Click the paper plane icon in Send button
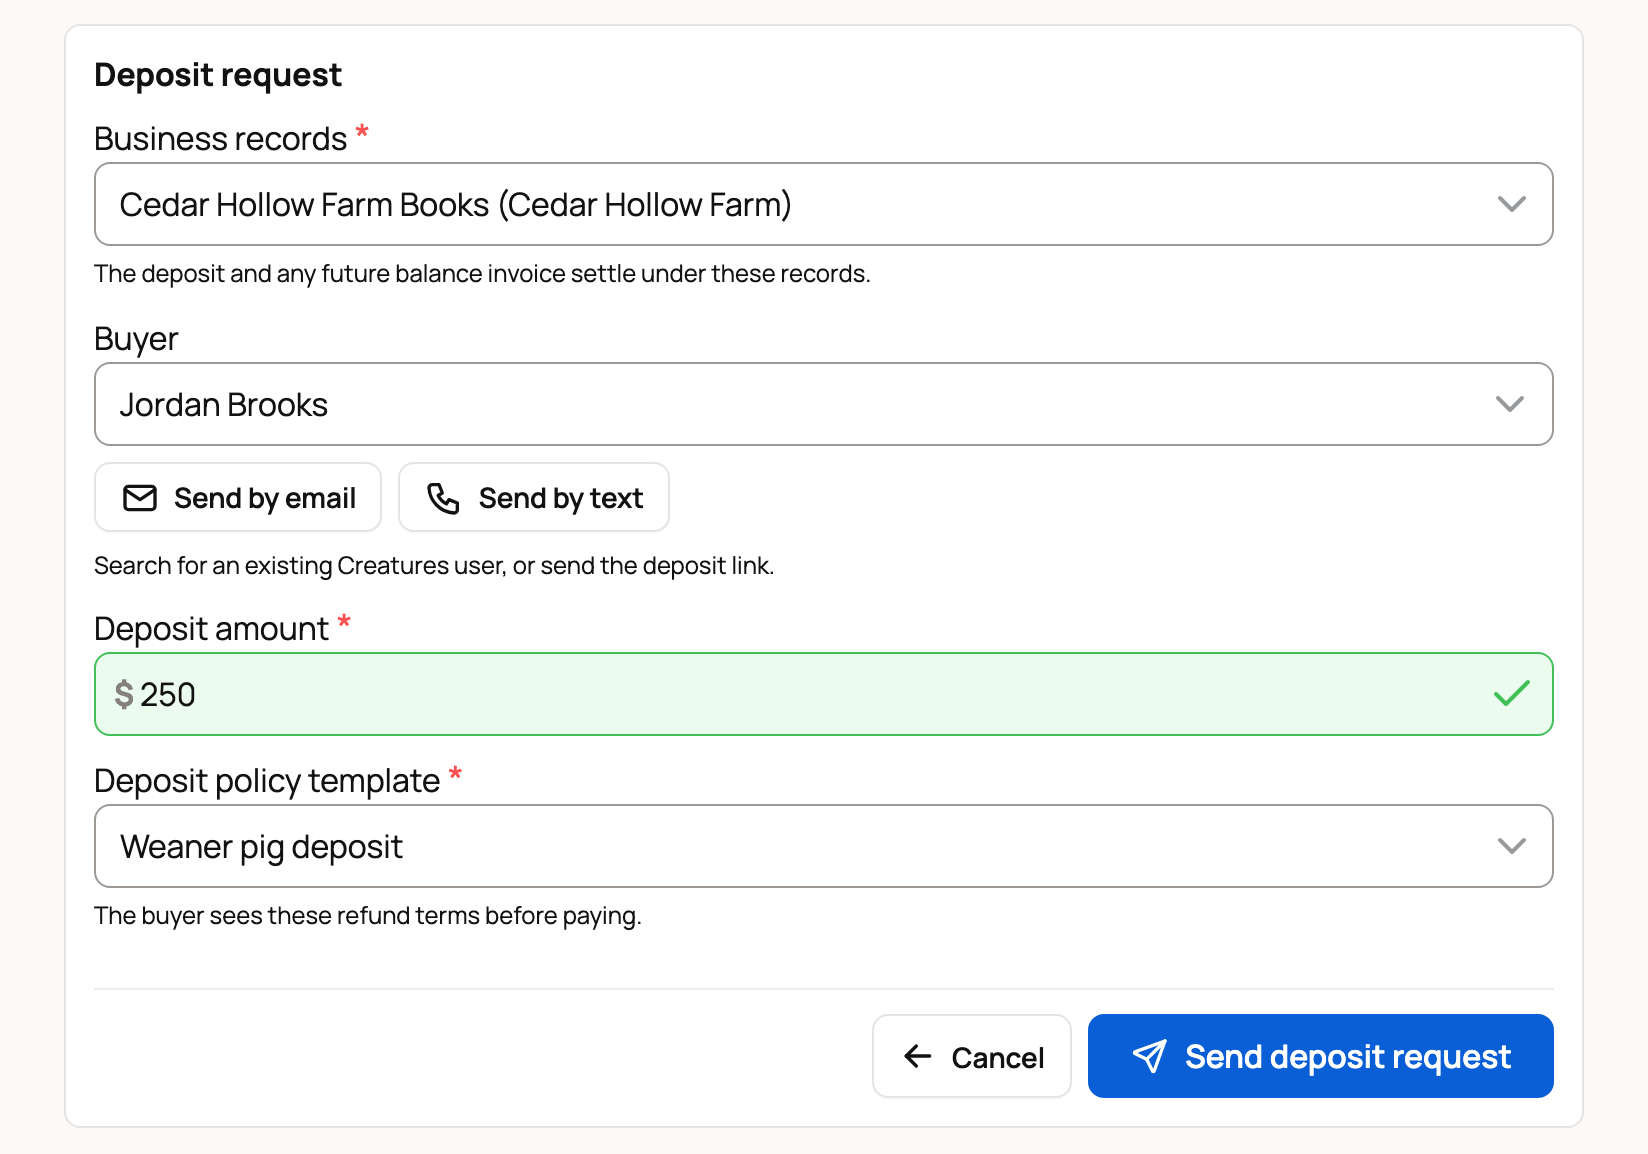This screenshot has height=1154, width=1648. [1149, 1056]
